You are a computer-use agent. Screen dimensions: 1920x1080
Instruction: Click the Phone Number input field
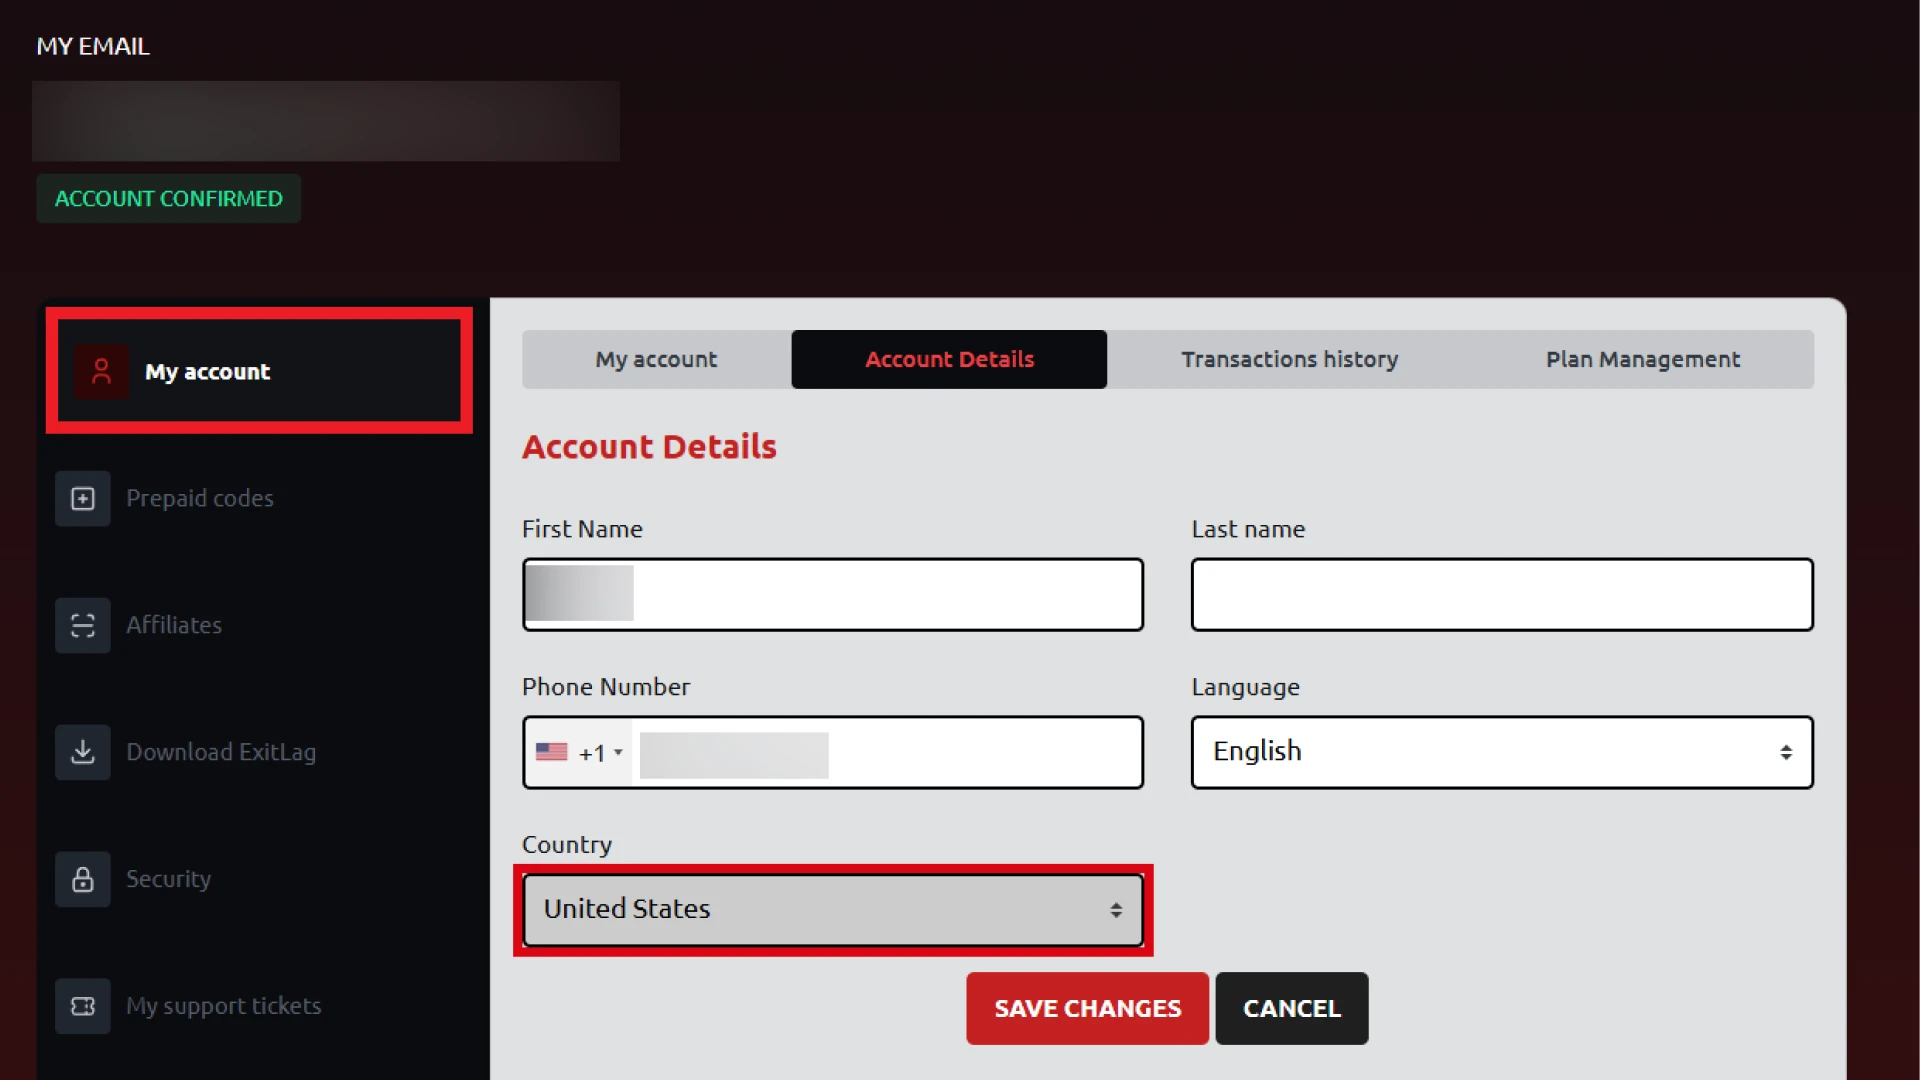pyautogui.click(x=890, y=752)
